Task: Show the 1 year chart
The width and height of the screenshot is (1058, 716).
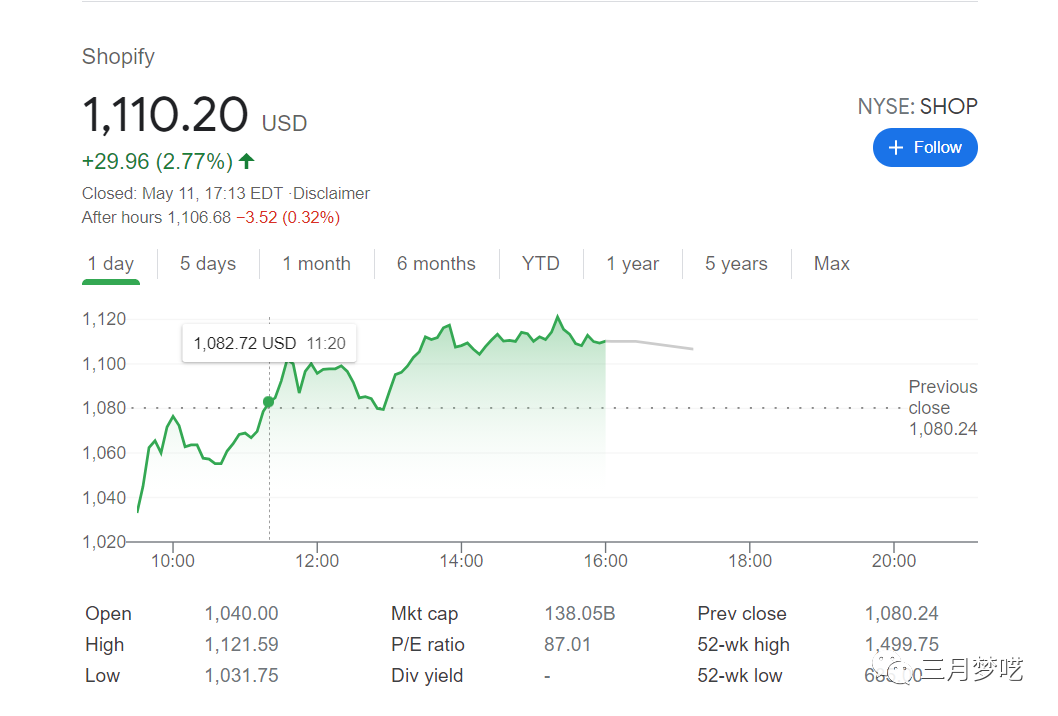Action: 632,264
